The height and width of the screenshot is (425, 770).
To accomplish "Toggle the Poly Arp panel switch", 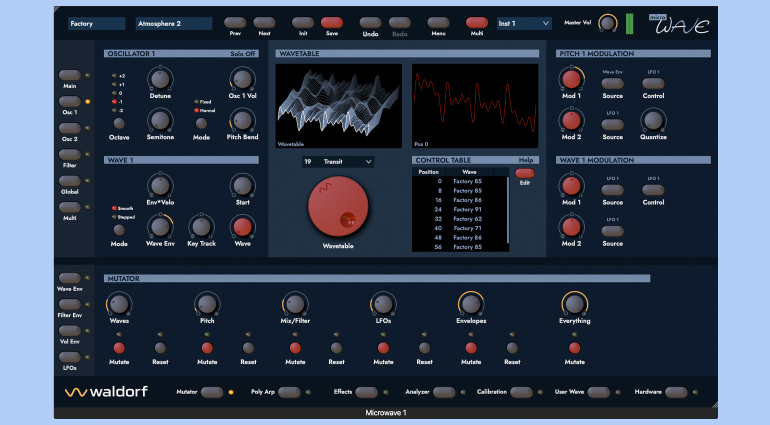I will (289, 392).
